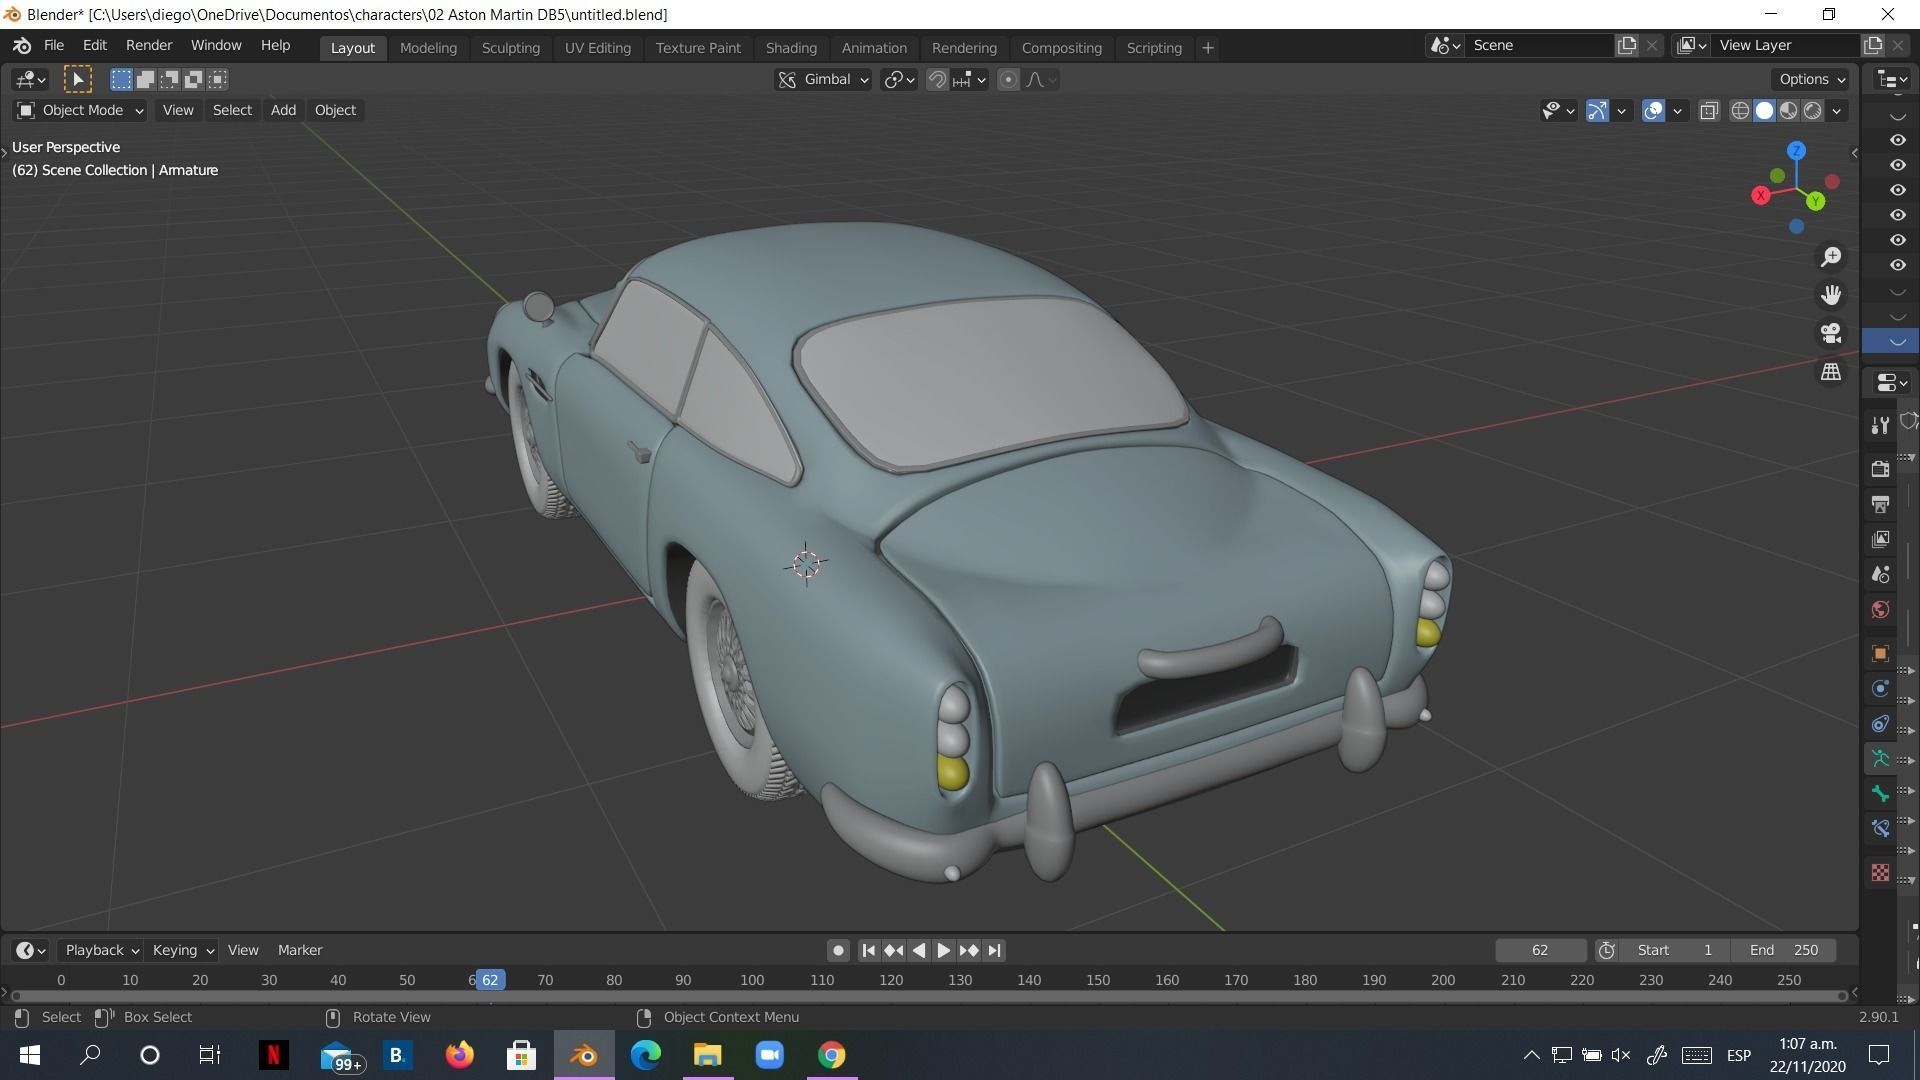Image resolution: width=1920 pixels, height=1080 pixels.
Task: Open the Tool properties tab (wrench icon)
Action: click(x=1880, y=426)
